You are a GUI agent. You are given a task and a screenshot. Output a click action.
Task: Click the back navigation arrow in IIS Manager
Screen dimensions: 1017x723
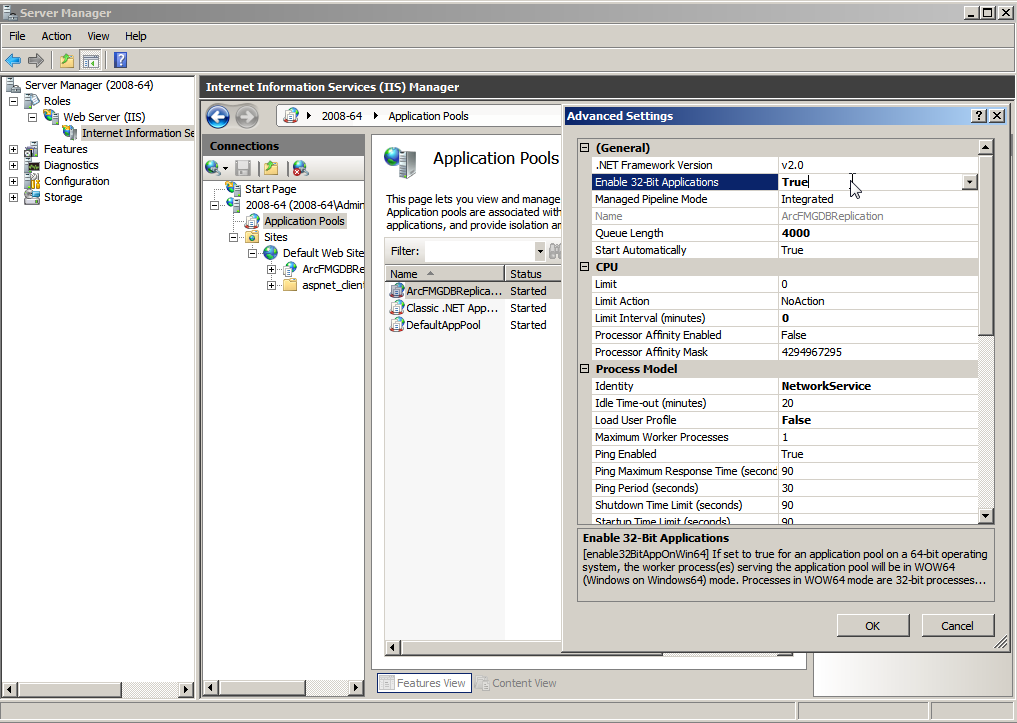[218, 116]
